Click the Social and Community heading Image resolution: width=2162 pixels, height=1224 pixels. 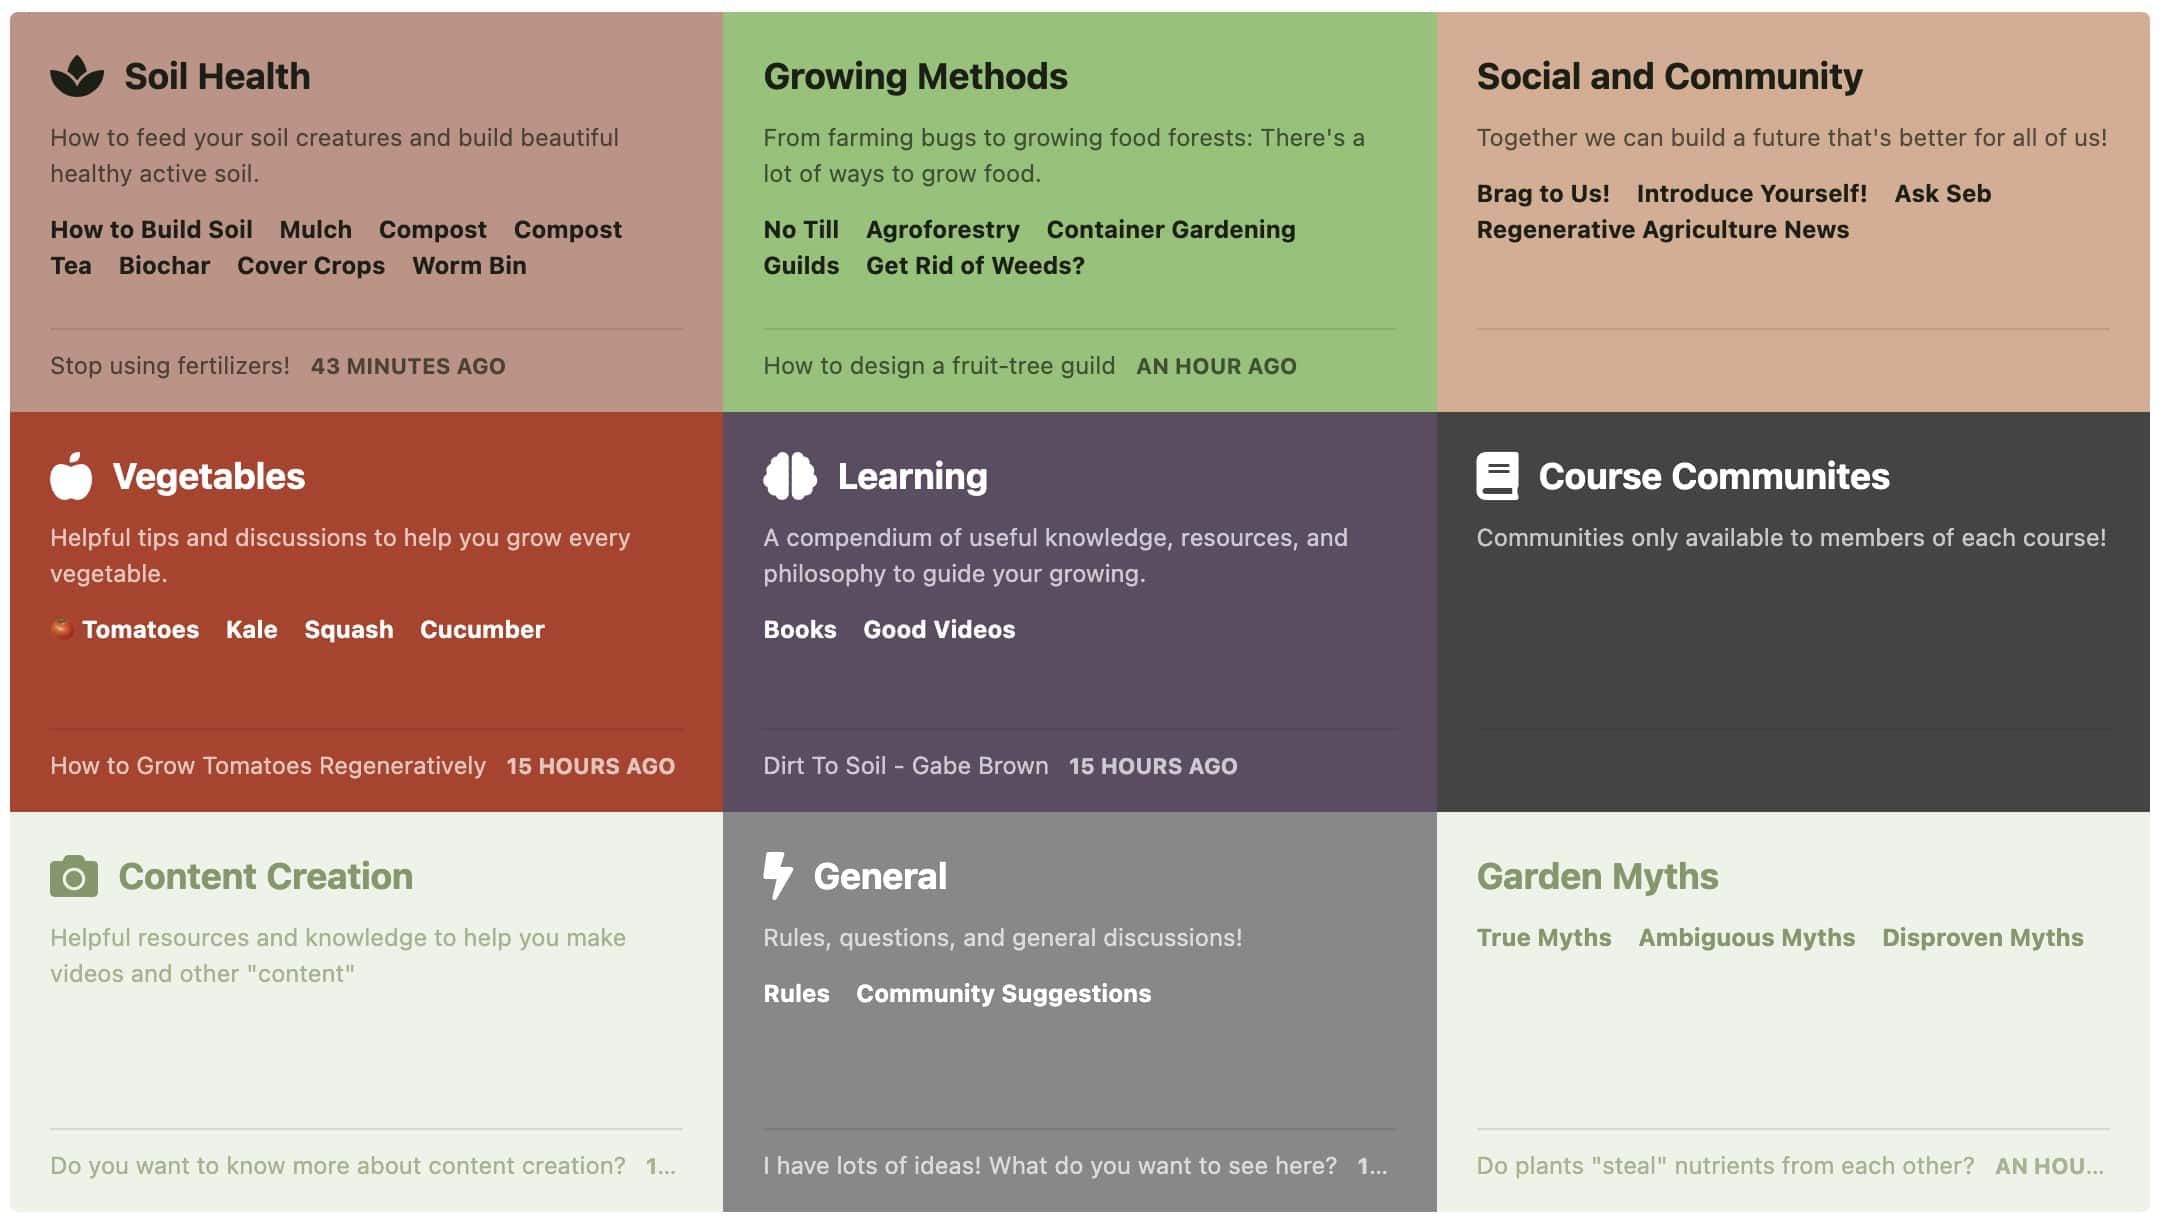click(1669, 76)
